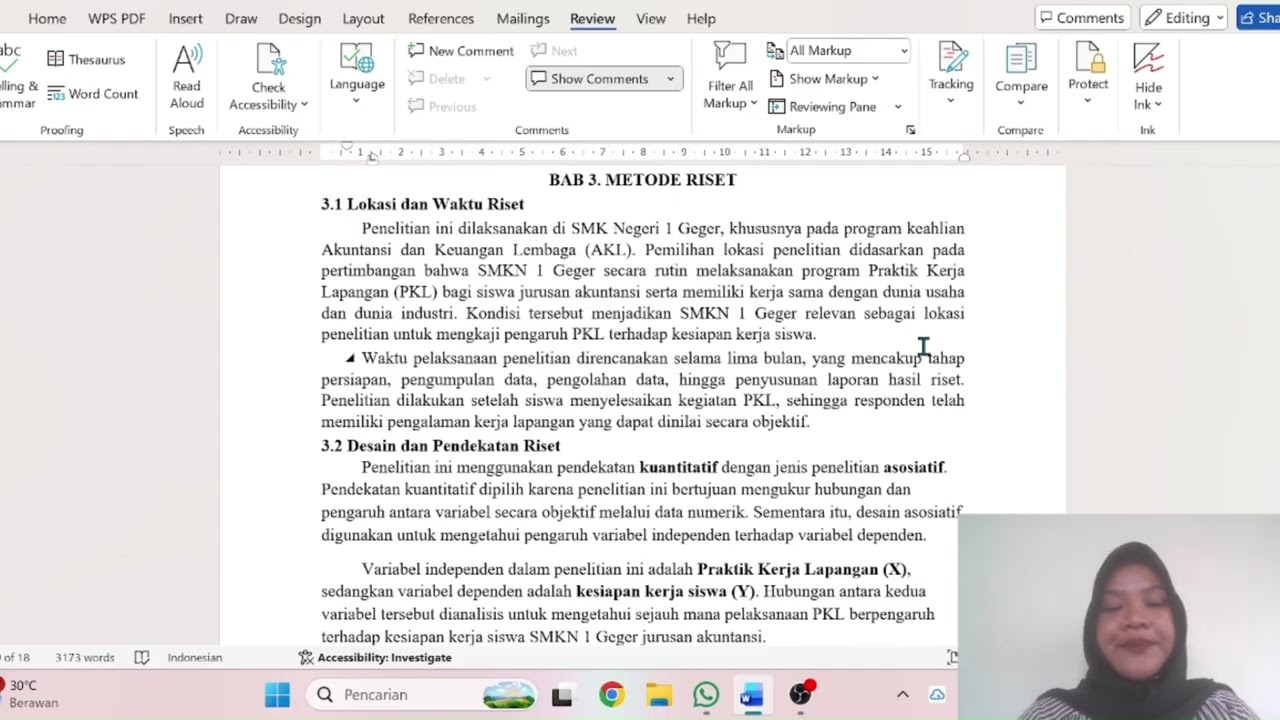This screenshot has height=720, width=1280.
Task: Insert a New Comment
Action: click(x=461, y=51)
